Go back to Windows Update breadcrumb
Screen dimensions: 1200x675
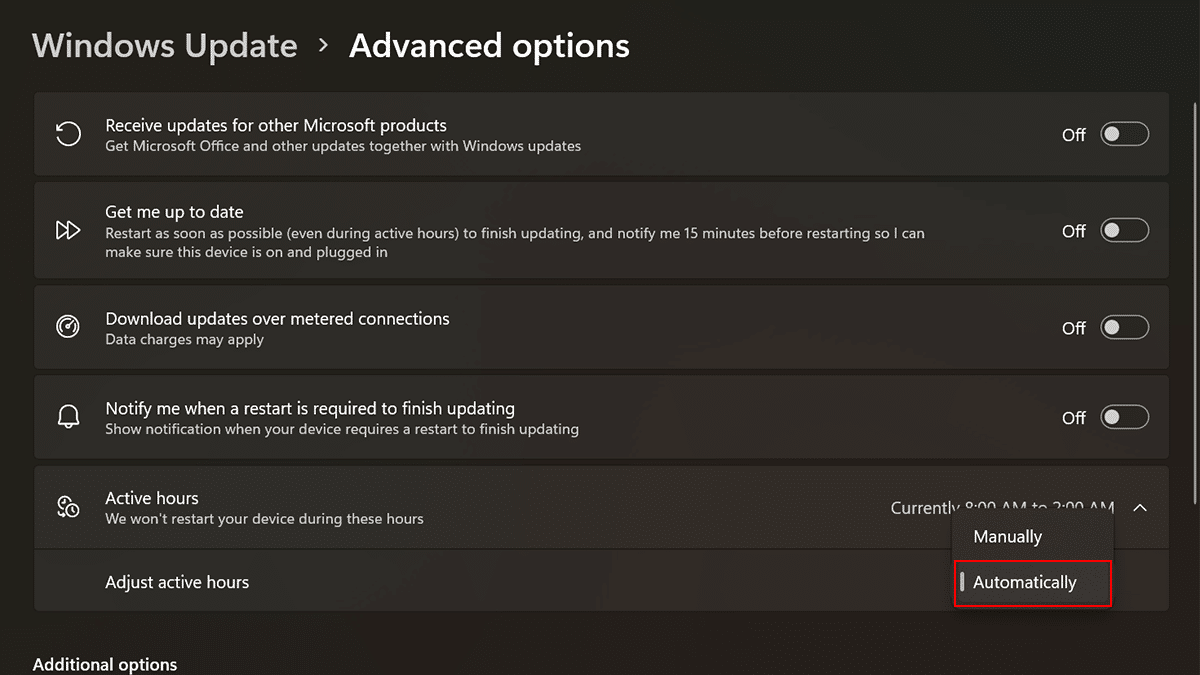165,46
